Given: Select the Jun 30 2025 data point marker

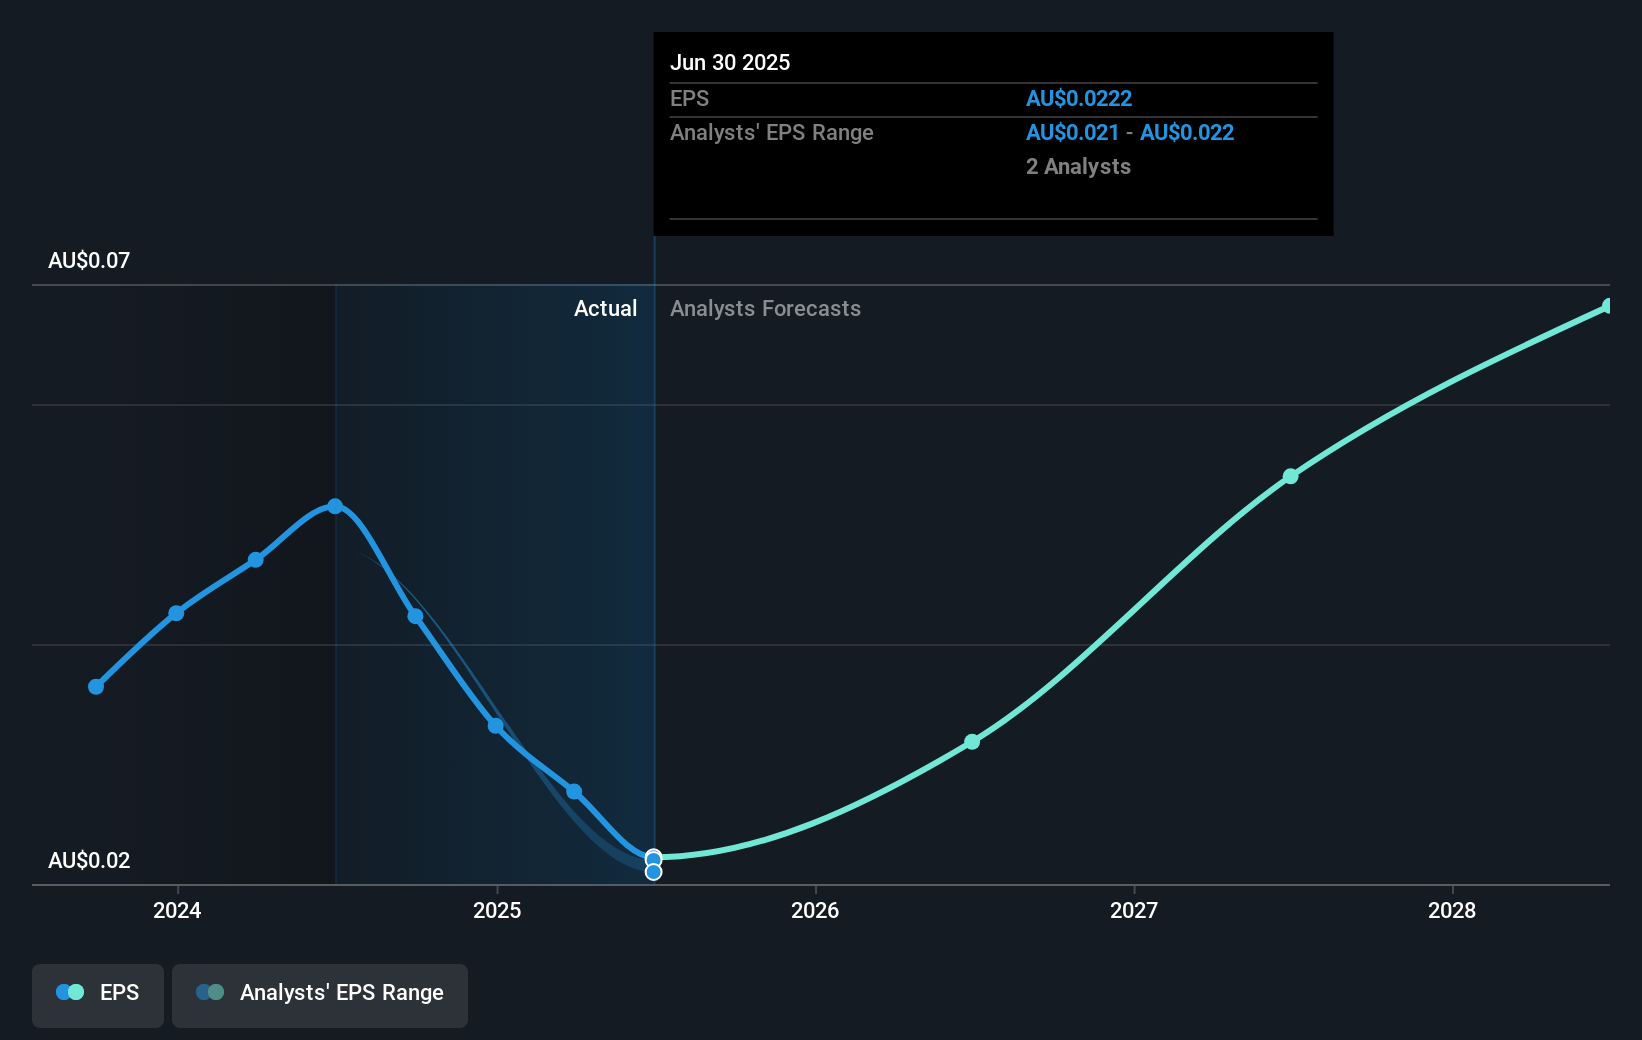Looking at the screenshot, I should [653, 858].
